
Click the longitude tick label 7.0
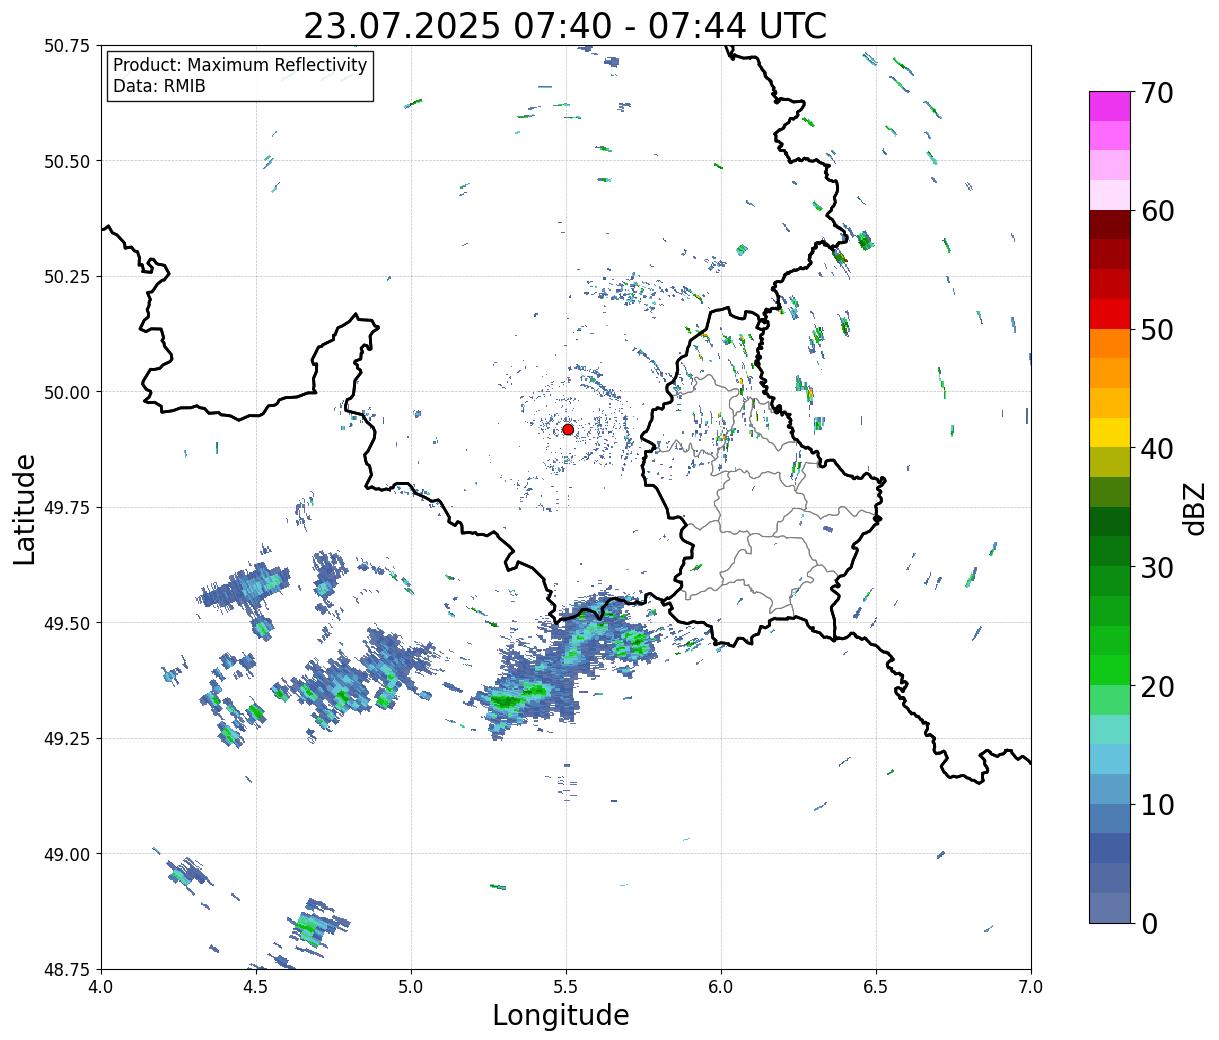[x=1031, y=987]
